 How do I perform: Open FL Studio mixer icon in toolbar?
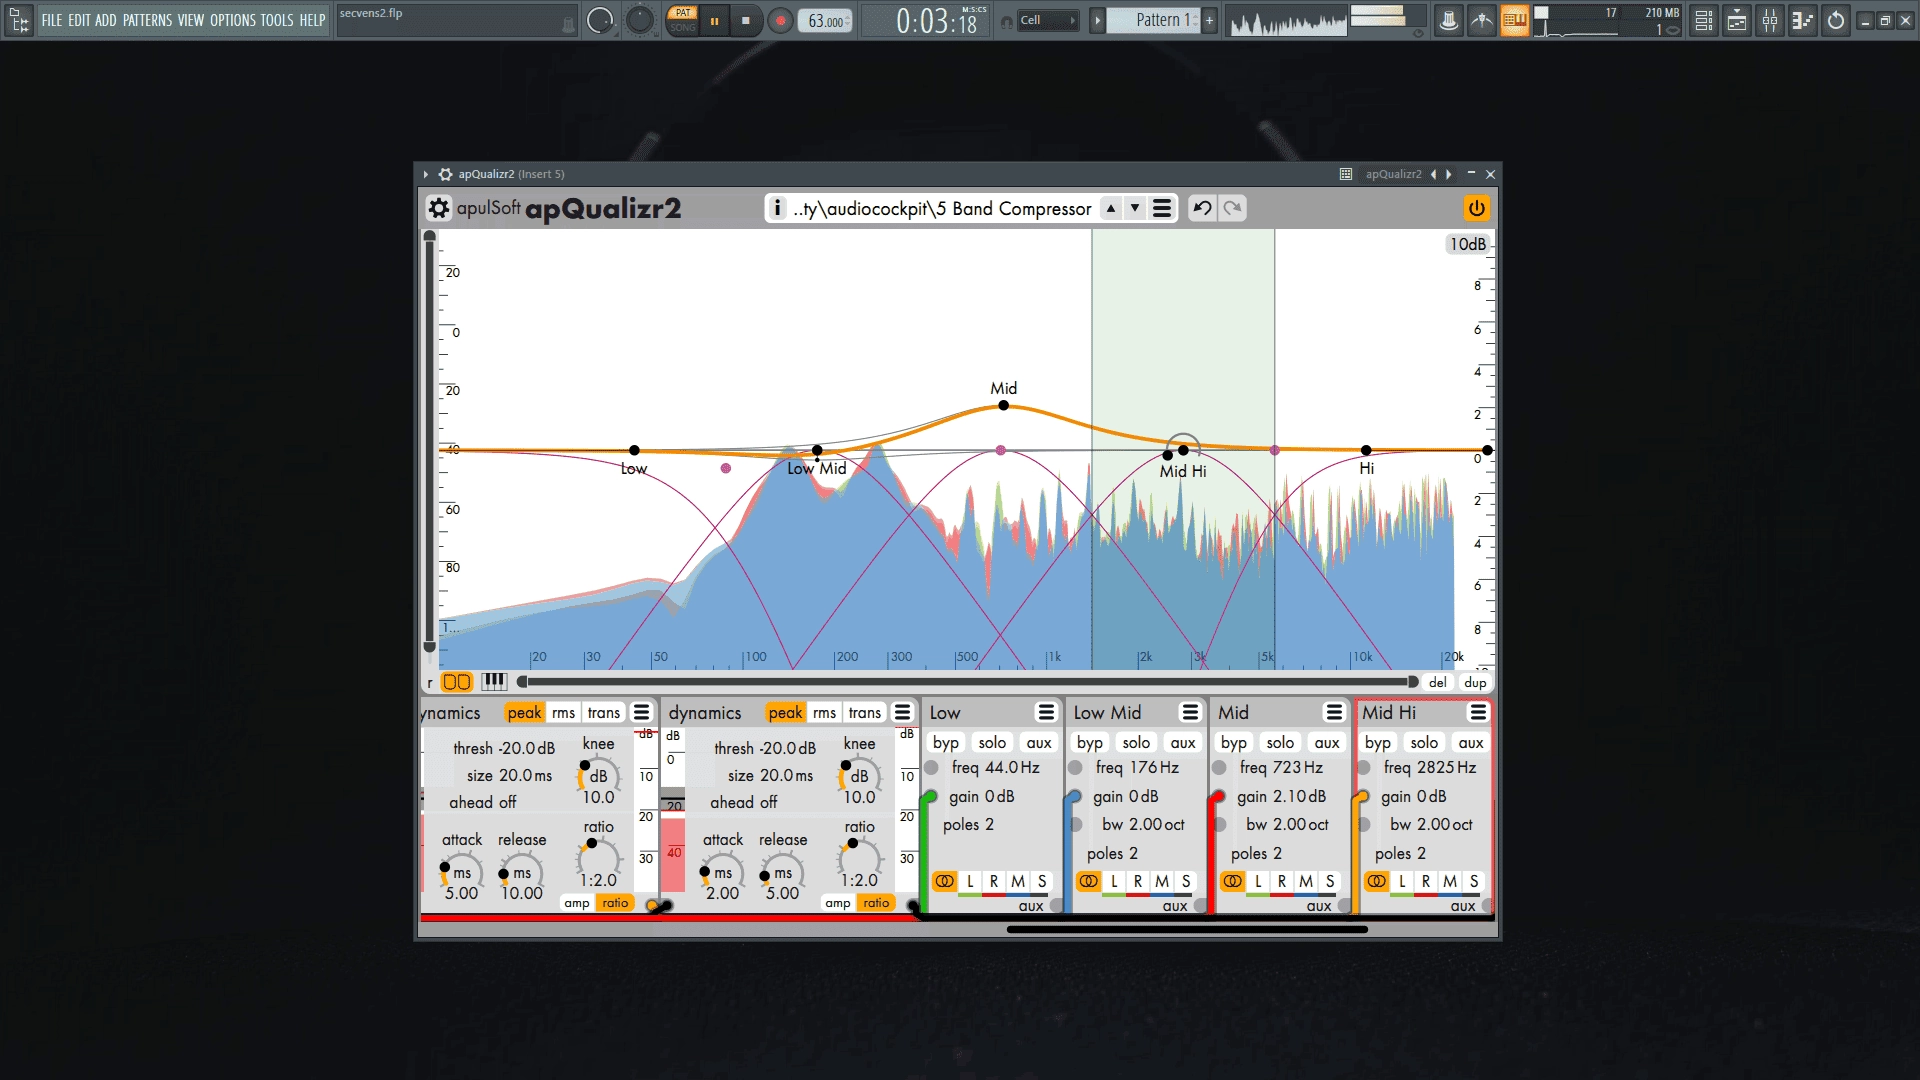point(1770,20)
